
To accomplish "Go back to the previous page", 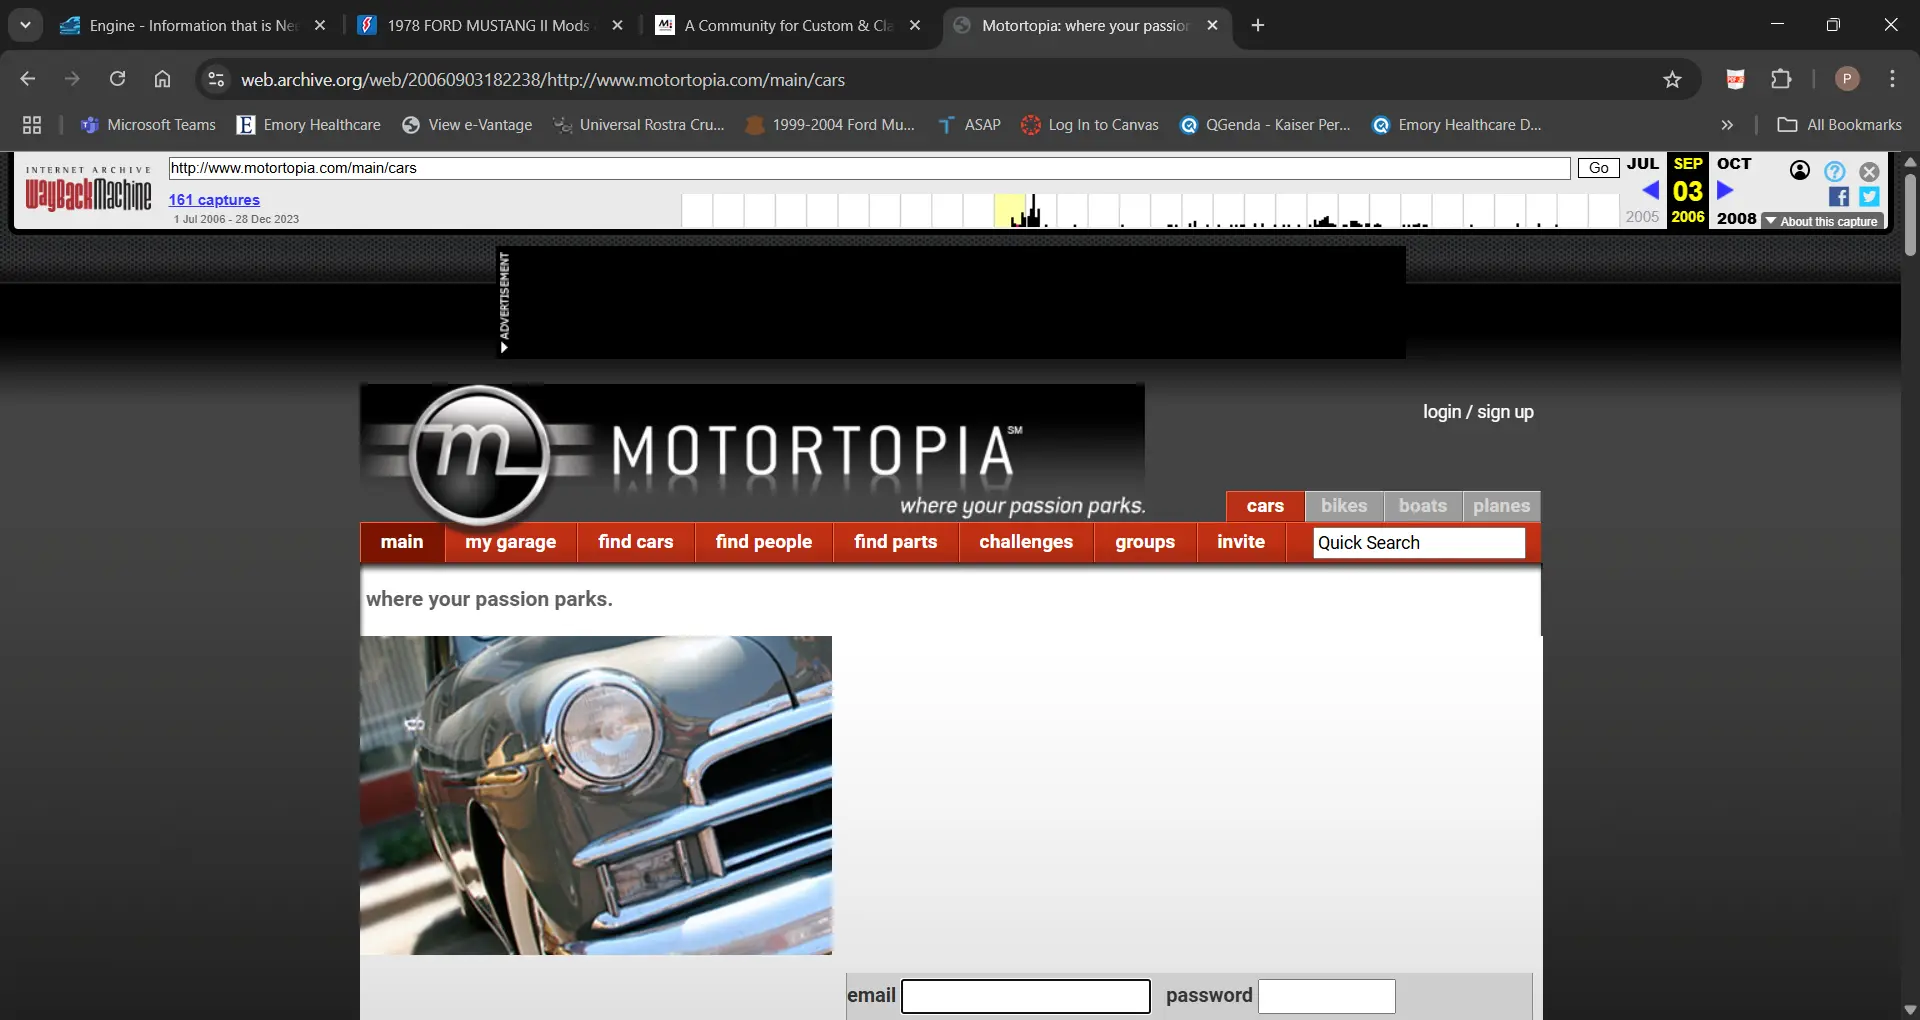I will [x=28, y=79].
